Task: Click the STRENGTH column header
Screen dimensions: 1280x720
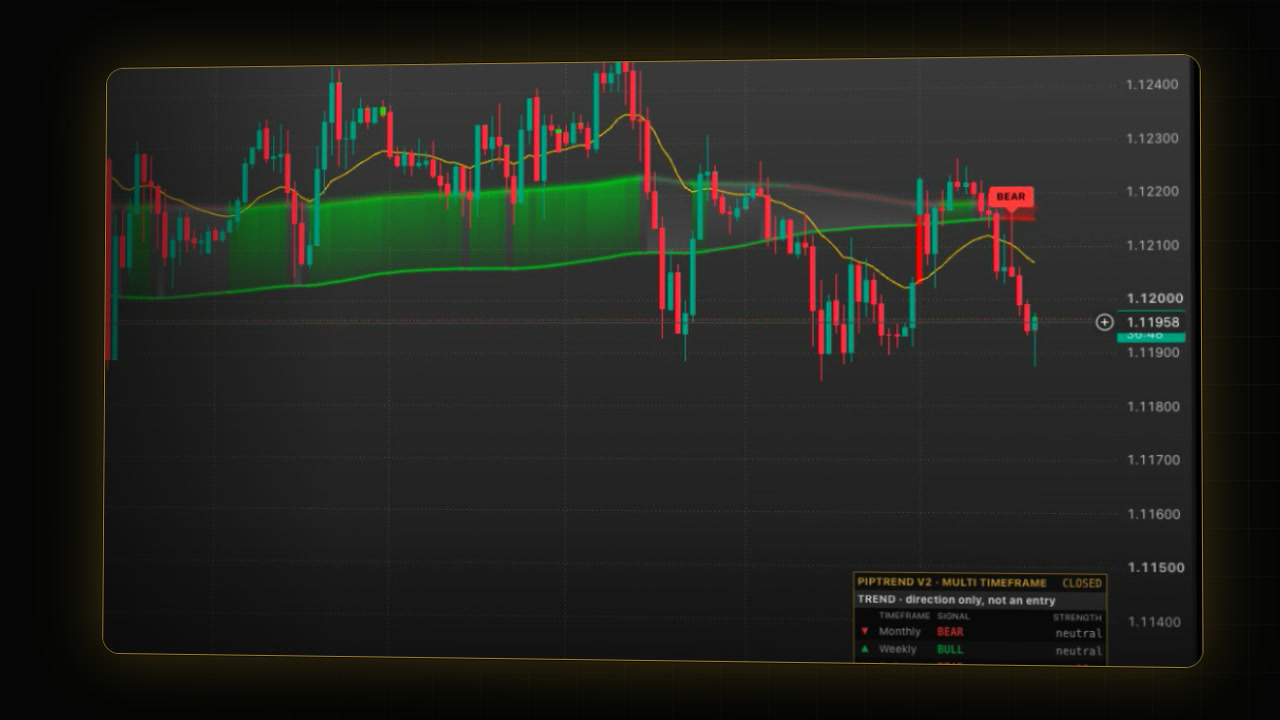Action: pyautogui.click(x=1077, y=617)
